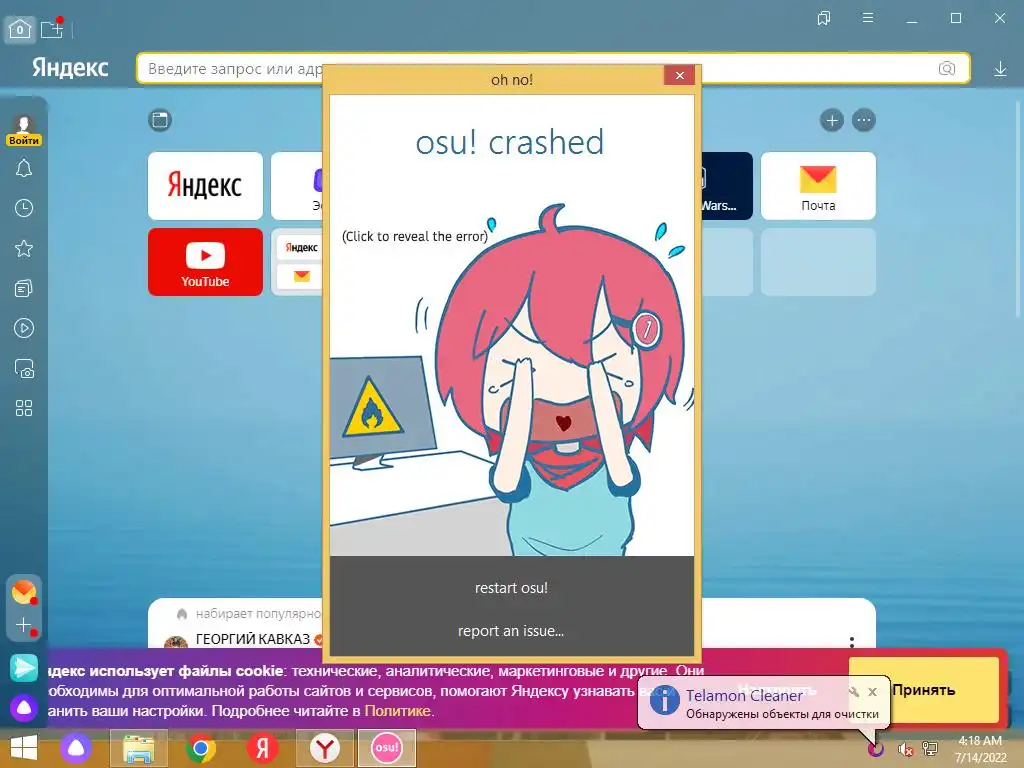Open favorites star icon in sidebar
Viewport: 1024px width, 768px height.
coord(24,248)
